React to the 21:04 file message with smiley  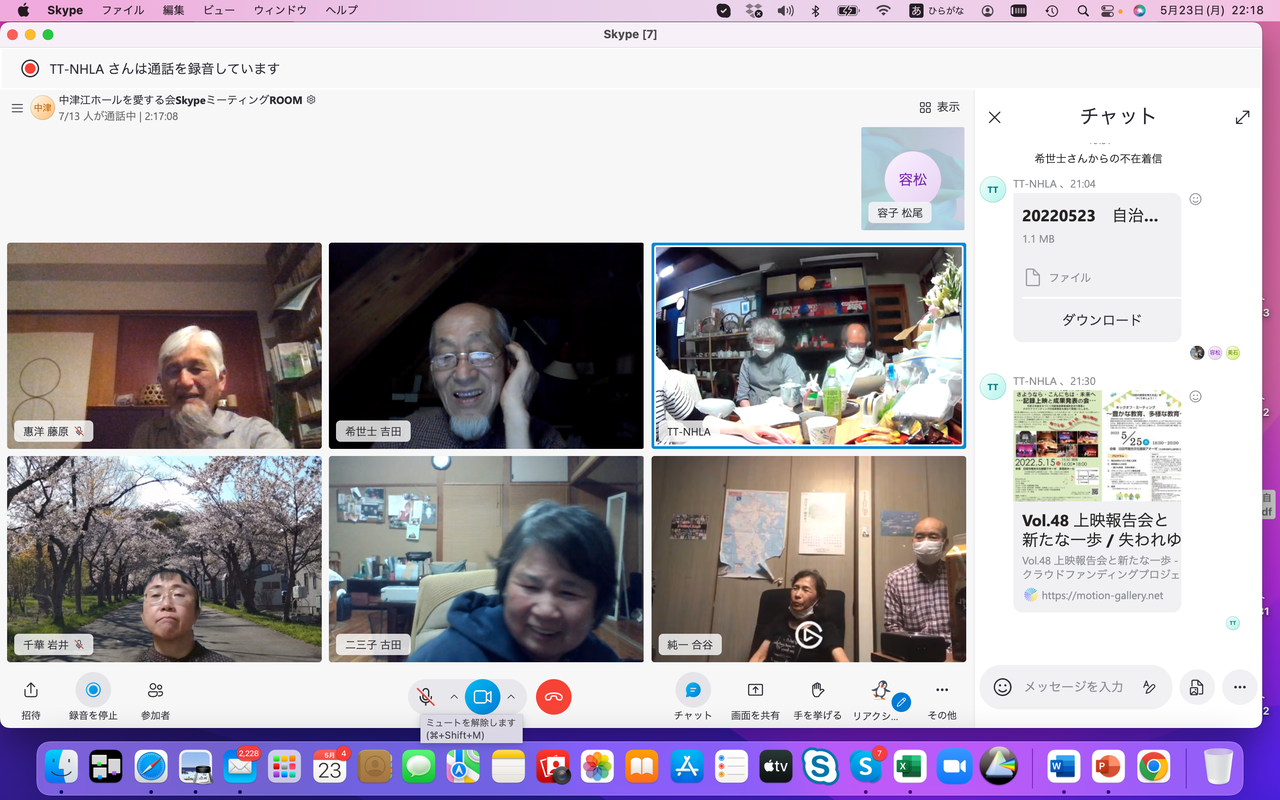coord(1195,199)
